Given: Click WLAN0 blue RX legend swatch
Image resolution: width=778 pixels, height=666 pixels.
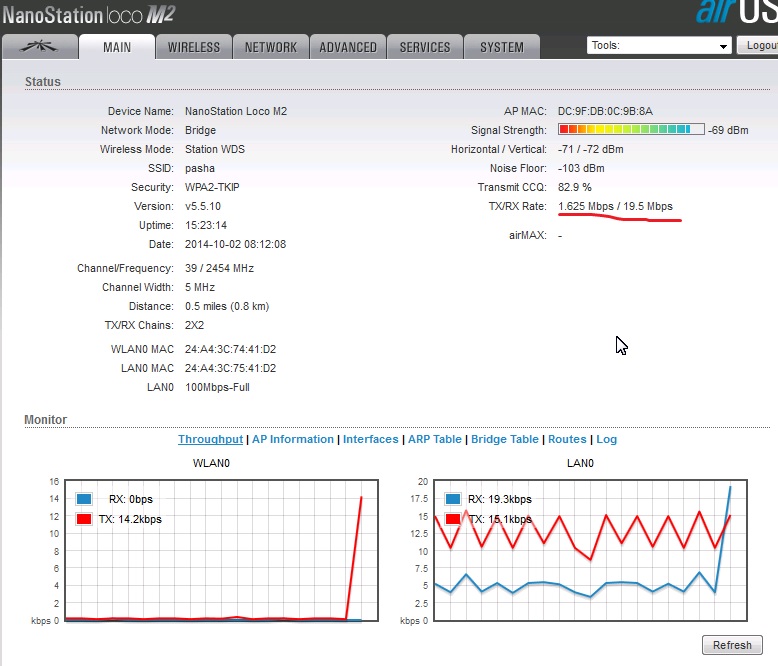Looking at the screenshot, I should tap(84, 499).
